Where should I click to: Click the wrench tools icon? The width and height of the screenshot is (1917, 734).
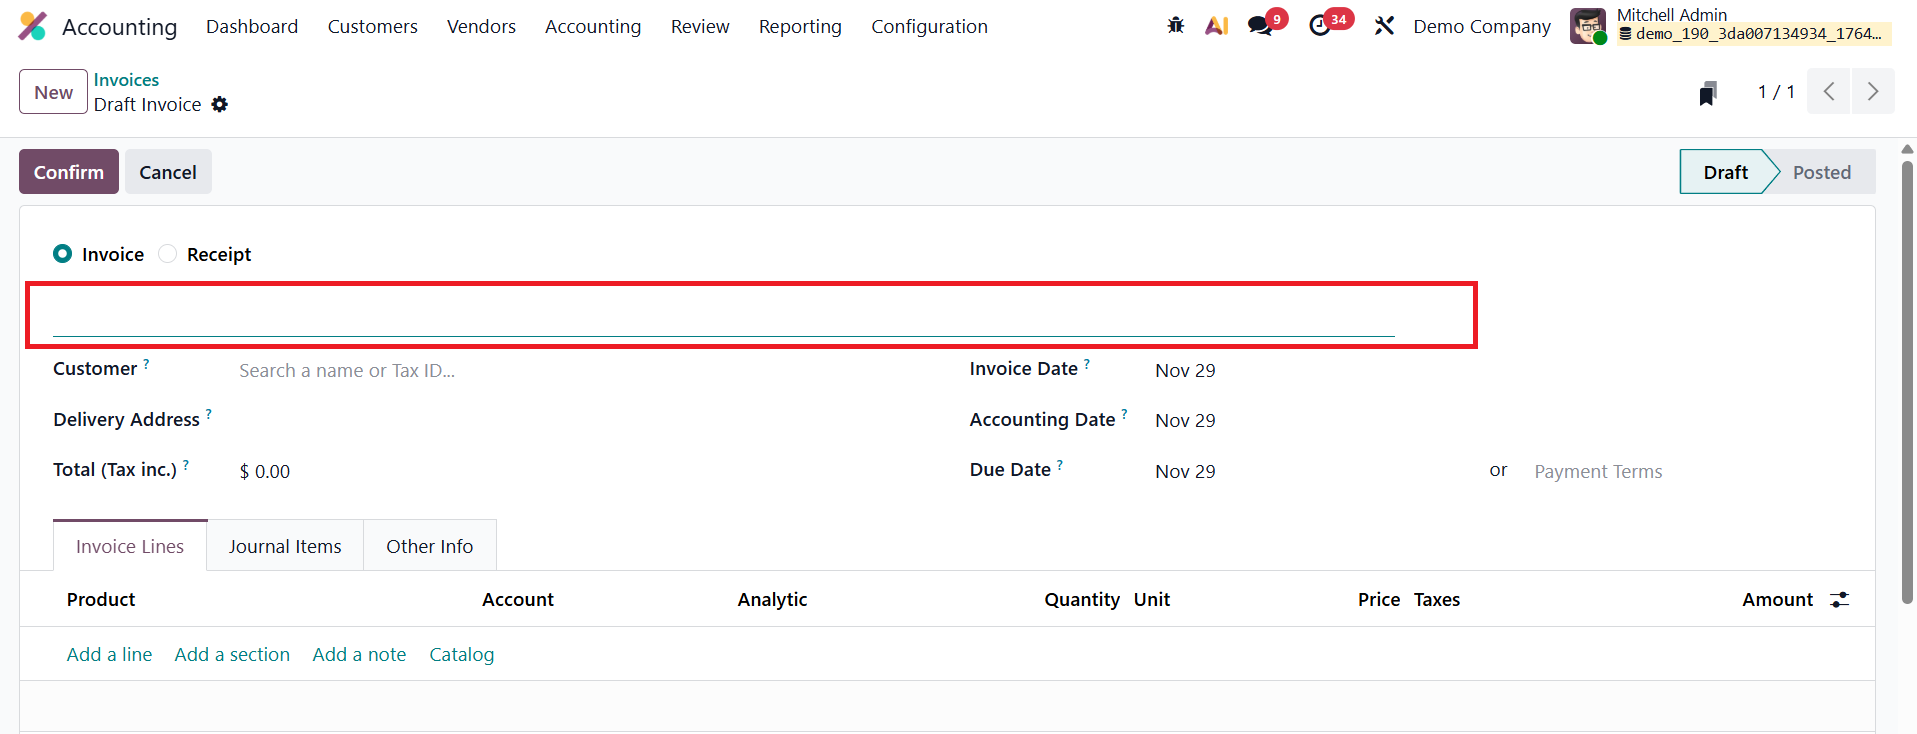(1384, 26)
